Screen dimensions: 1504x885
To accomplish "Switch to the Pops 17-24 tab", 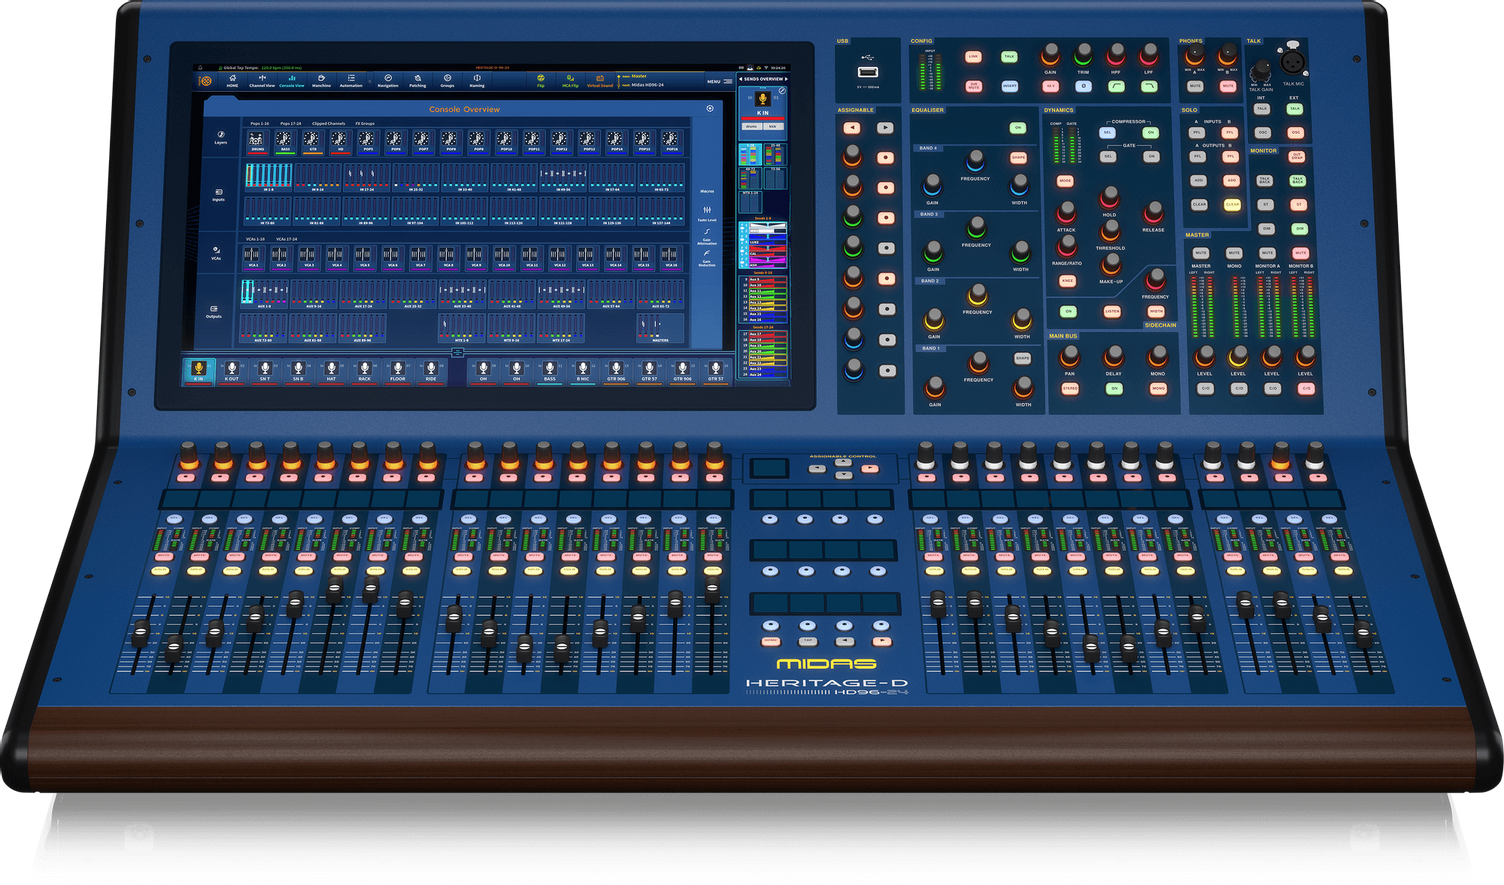I will click(289, 124).
